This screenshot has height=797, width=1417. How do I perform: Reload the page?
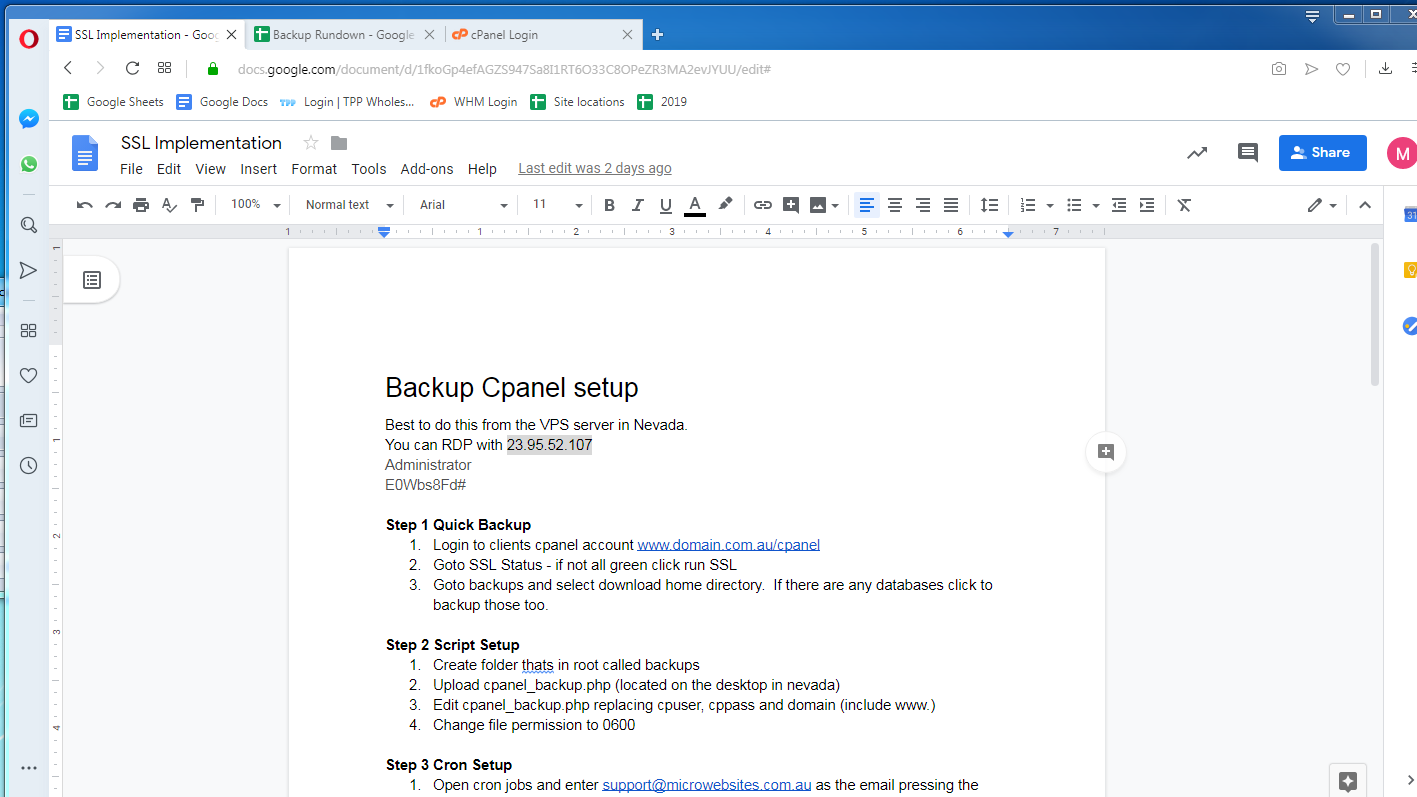pos(132,68)
